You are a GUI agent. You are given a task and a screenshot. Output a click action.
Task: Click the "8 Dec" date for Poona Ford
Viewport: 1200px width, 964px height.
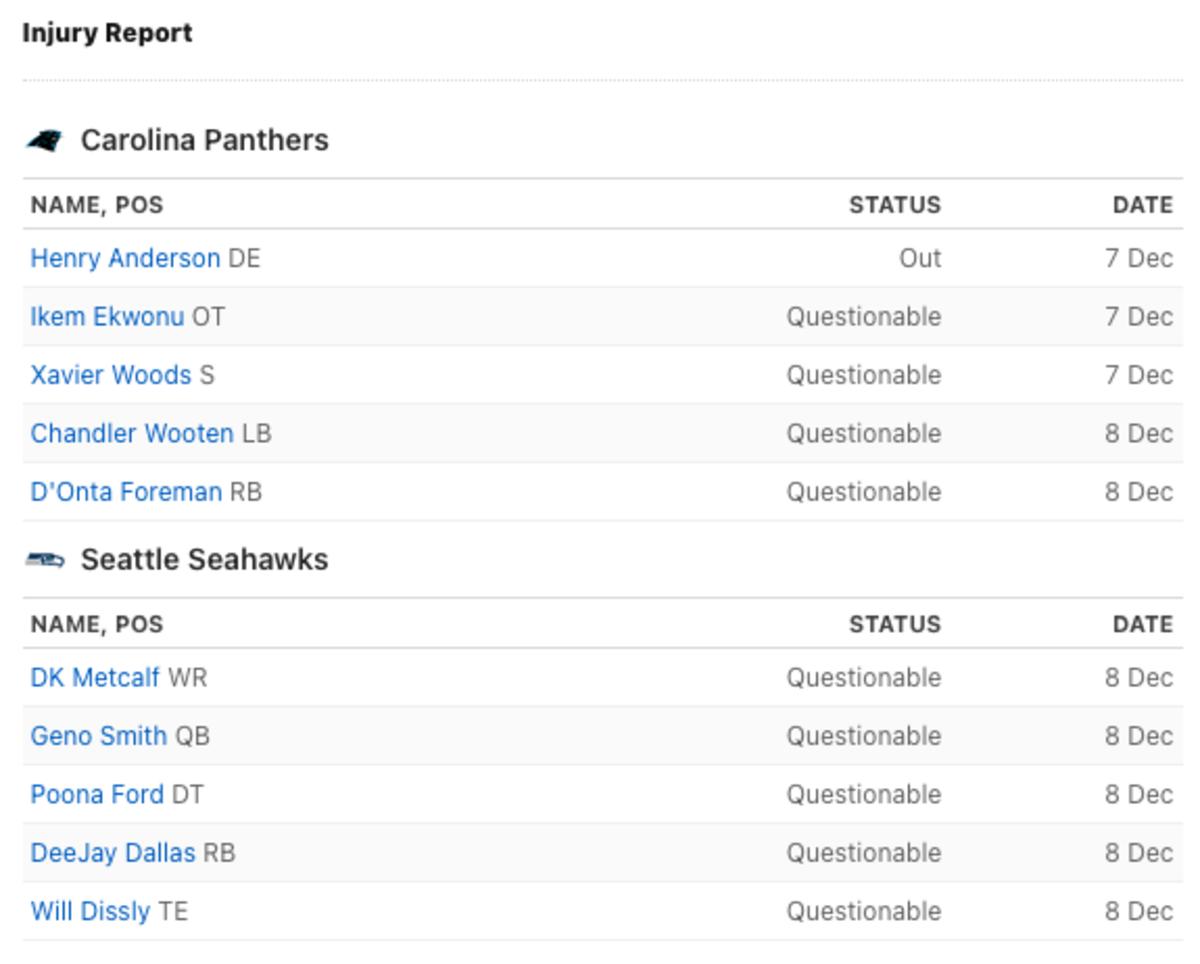[x=1138, y=795]
